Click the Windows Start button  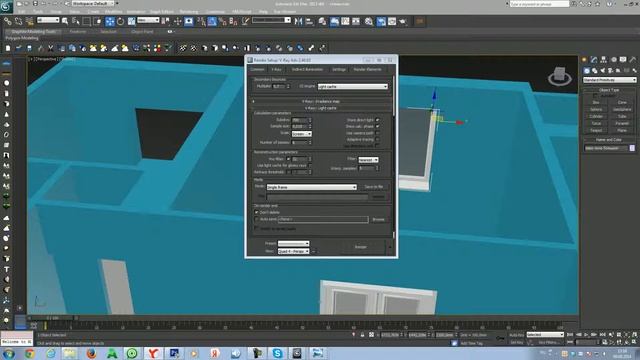coord(9,353)
